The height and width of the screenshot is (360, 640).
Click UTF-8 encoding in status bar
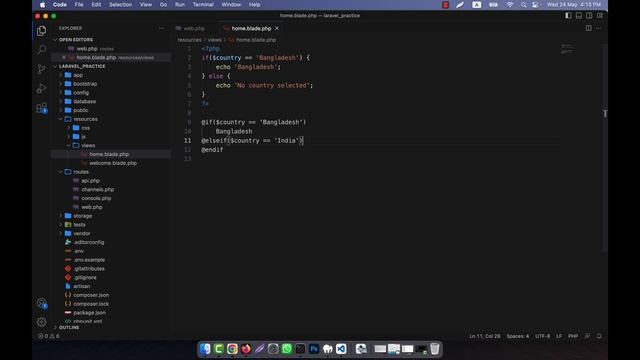point(542,336)
